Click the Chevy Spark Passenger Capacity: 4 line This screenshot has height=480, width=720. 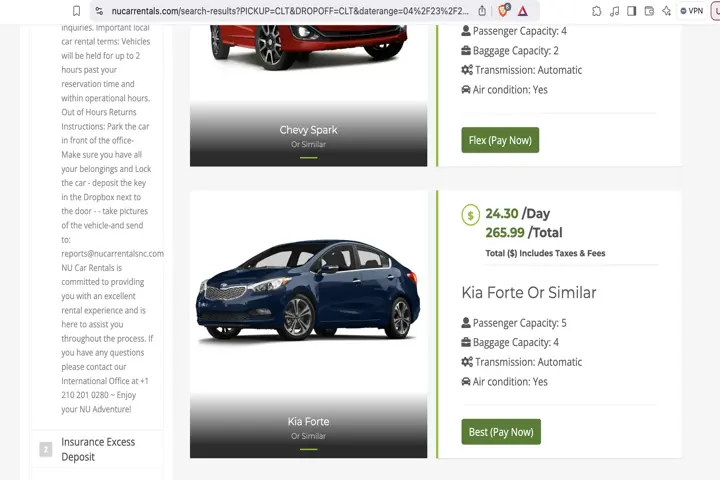pyautogui.click(x=514, y=31)
